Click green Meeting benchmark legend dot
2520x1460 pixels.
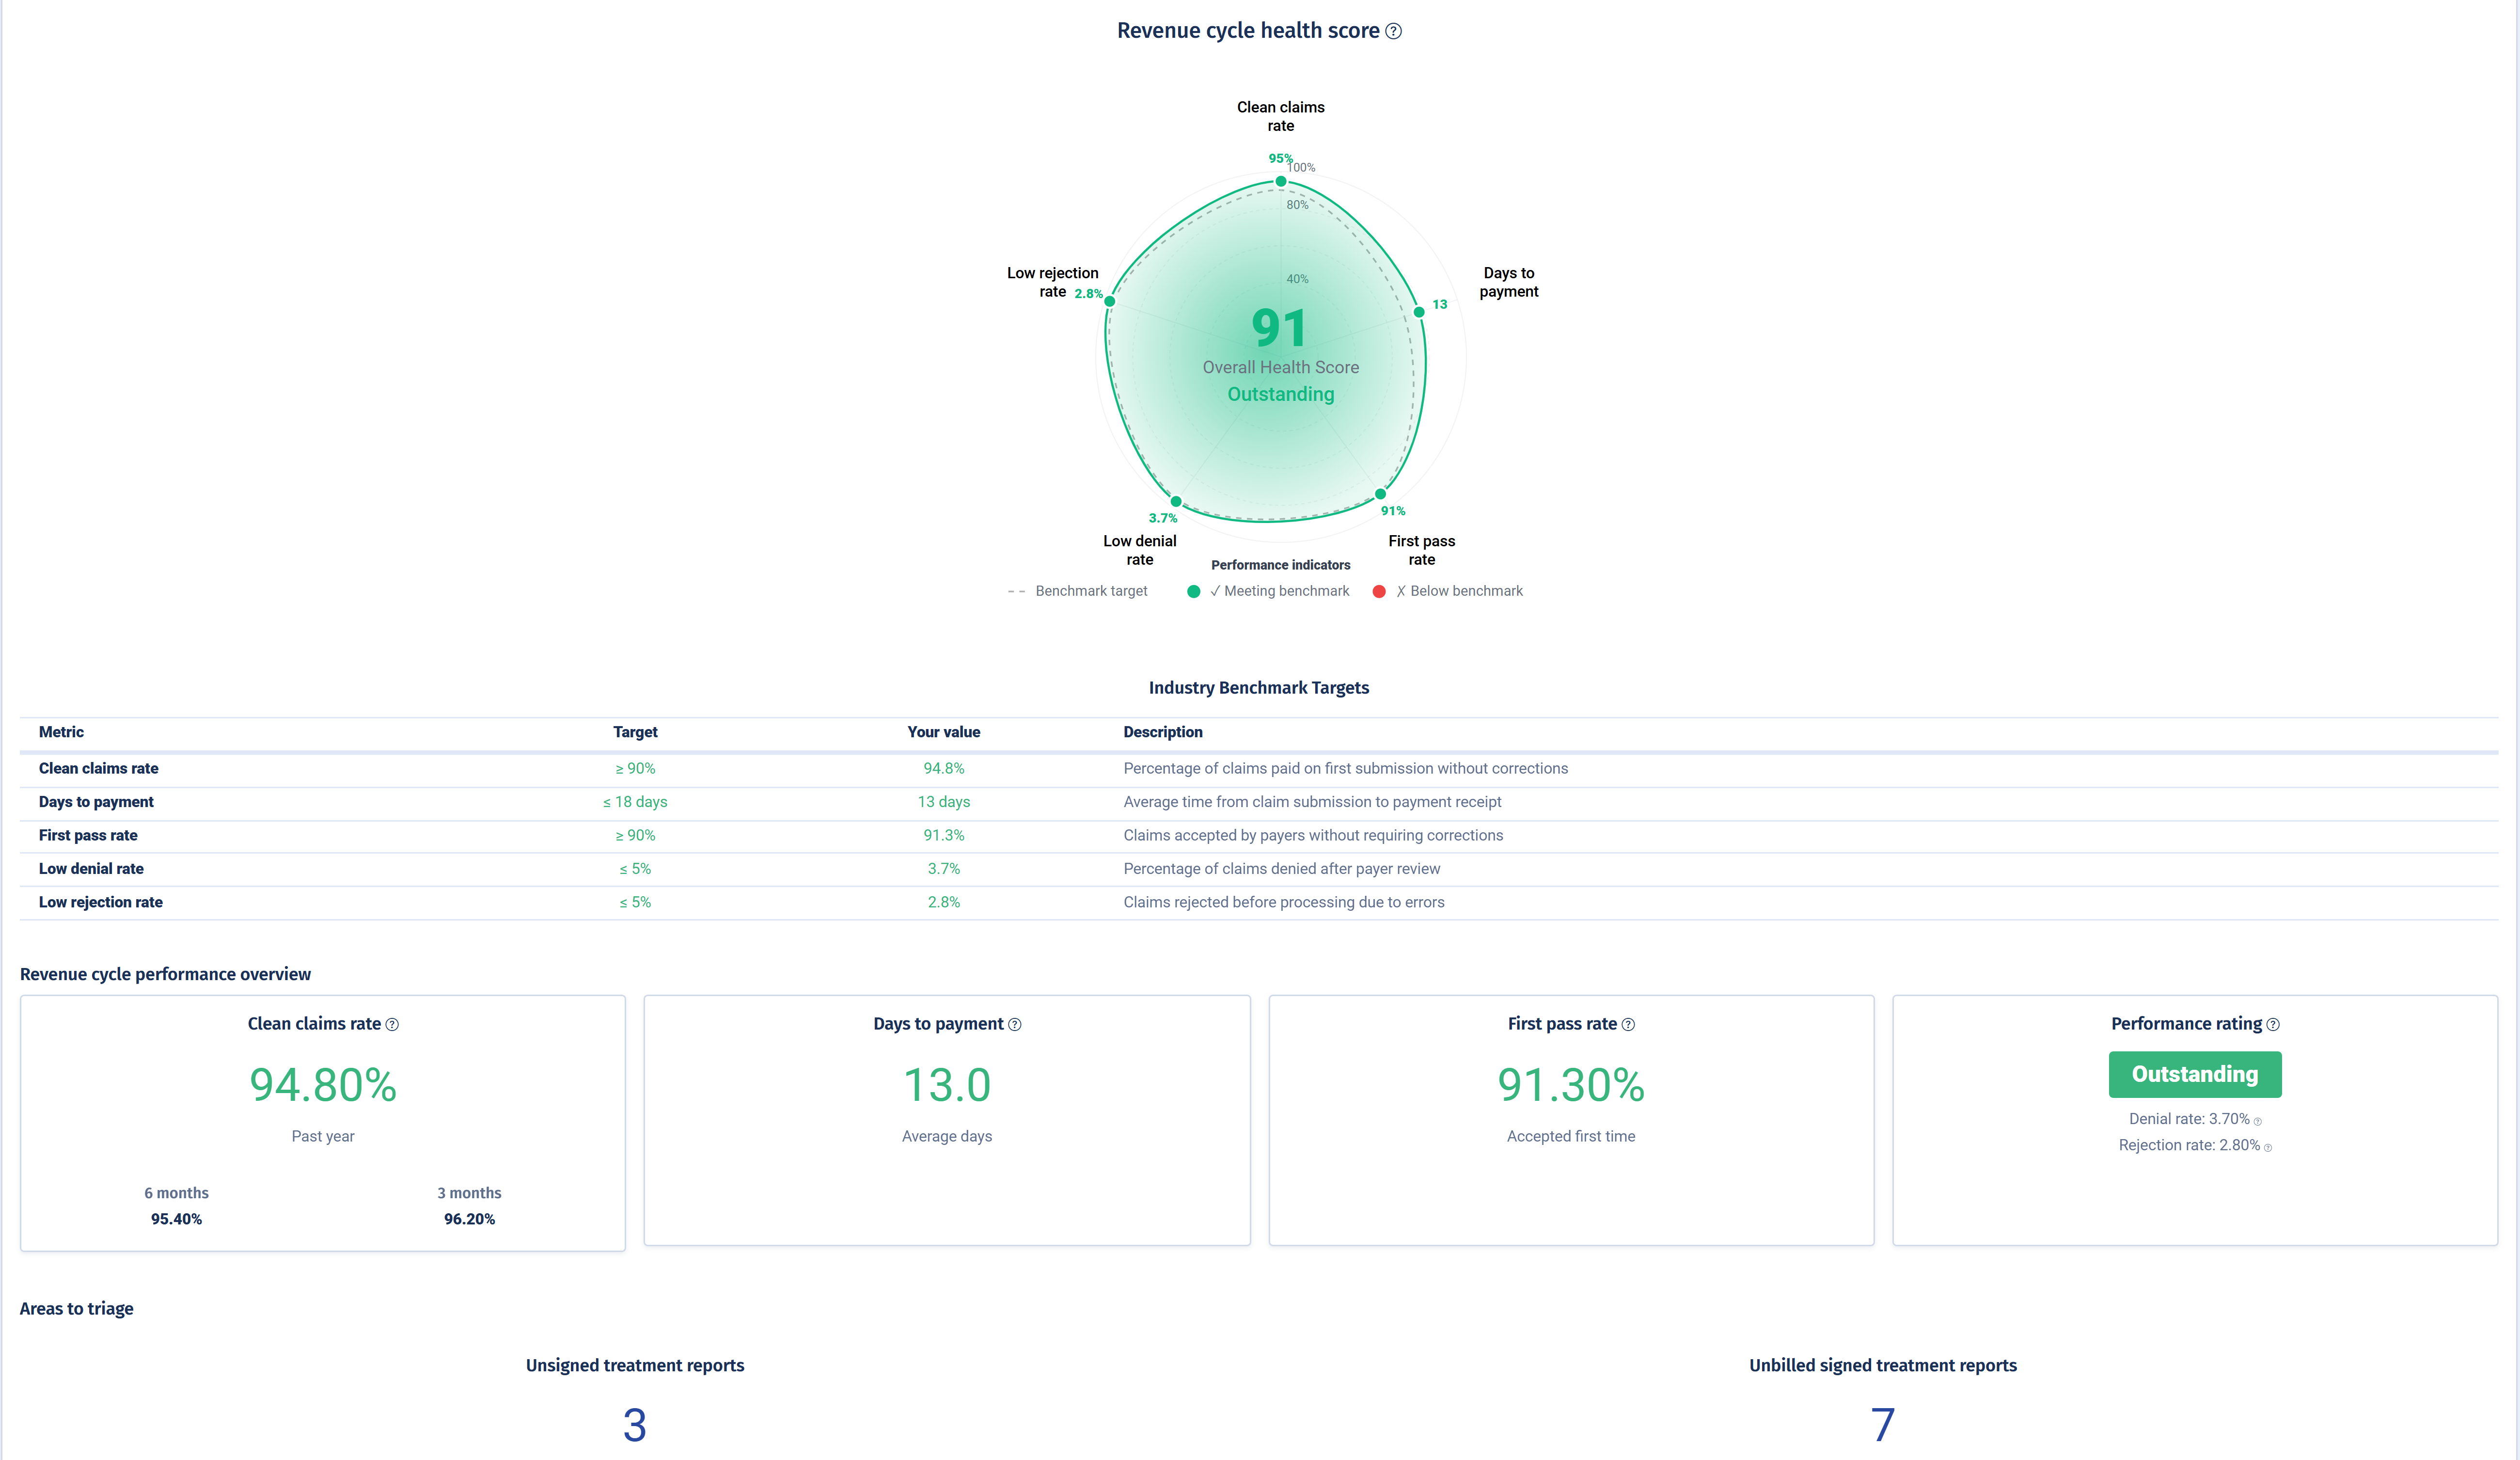(1193, 591)
